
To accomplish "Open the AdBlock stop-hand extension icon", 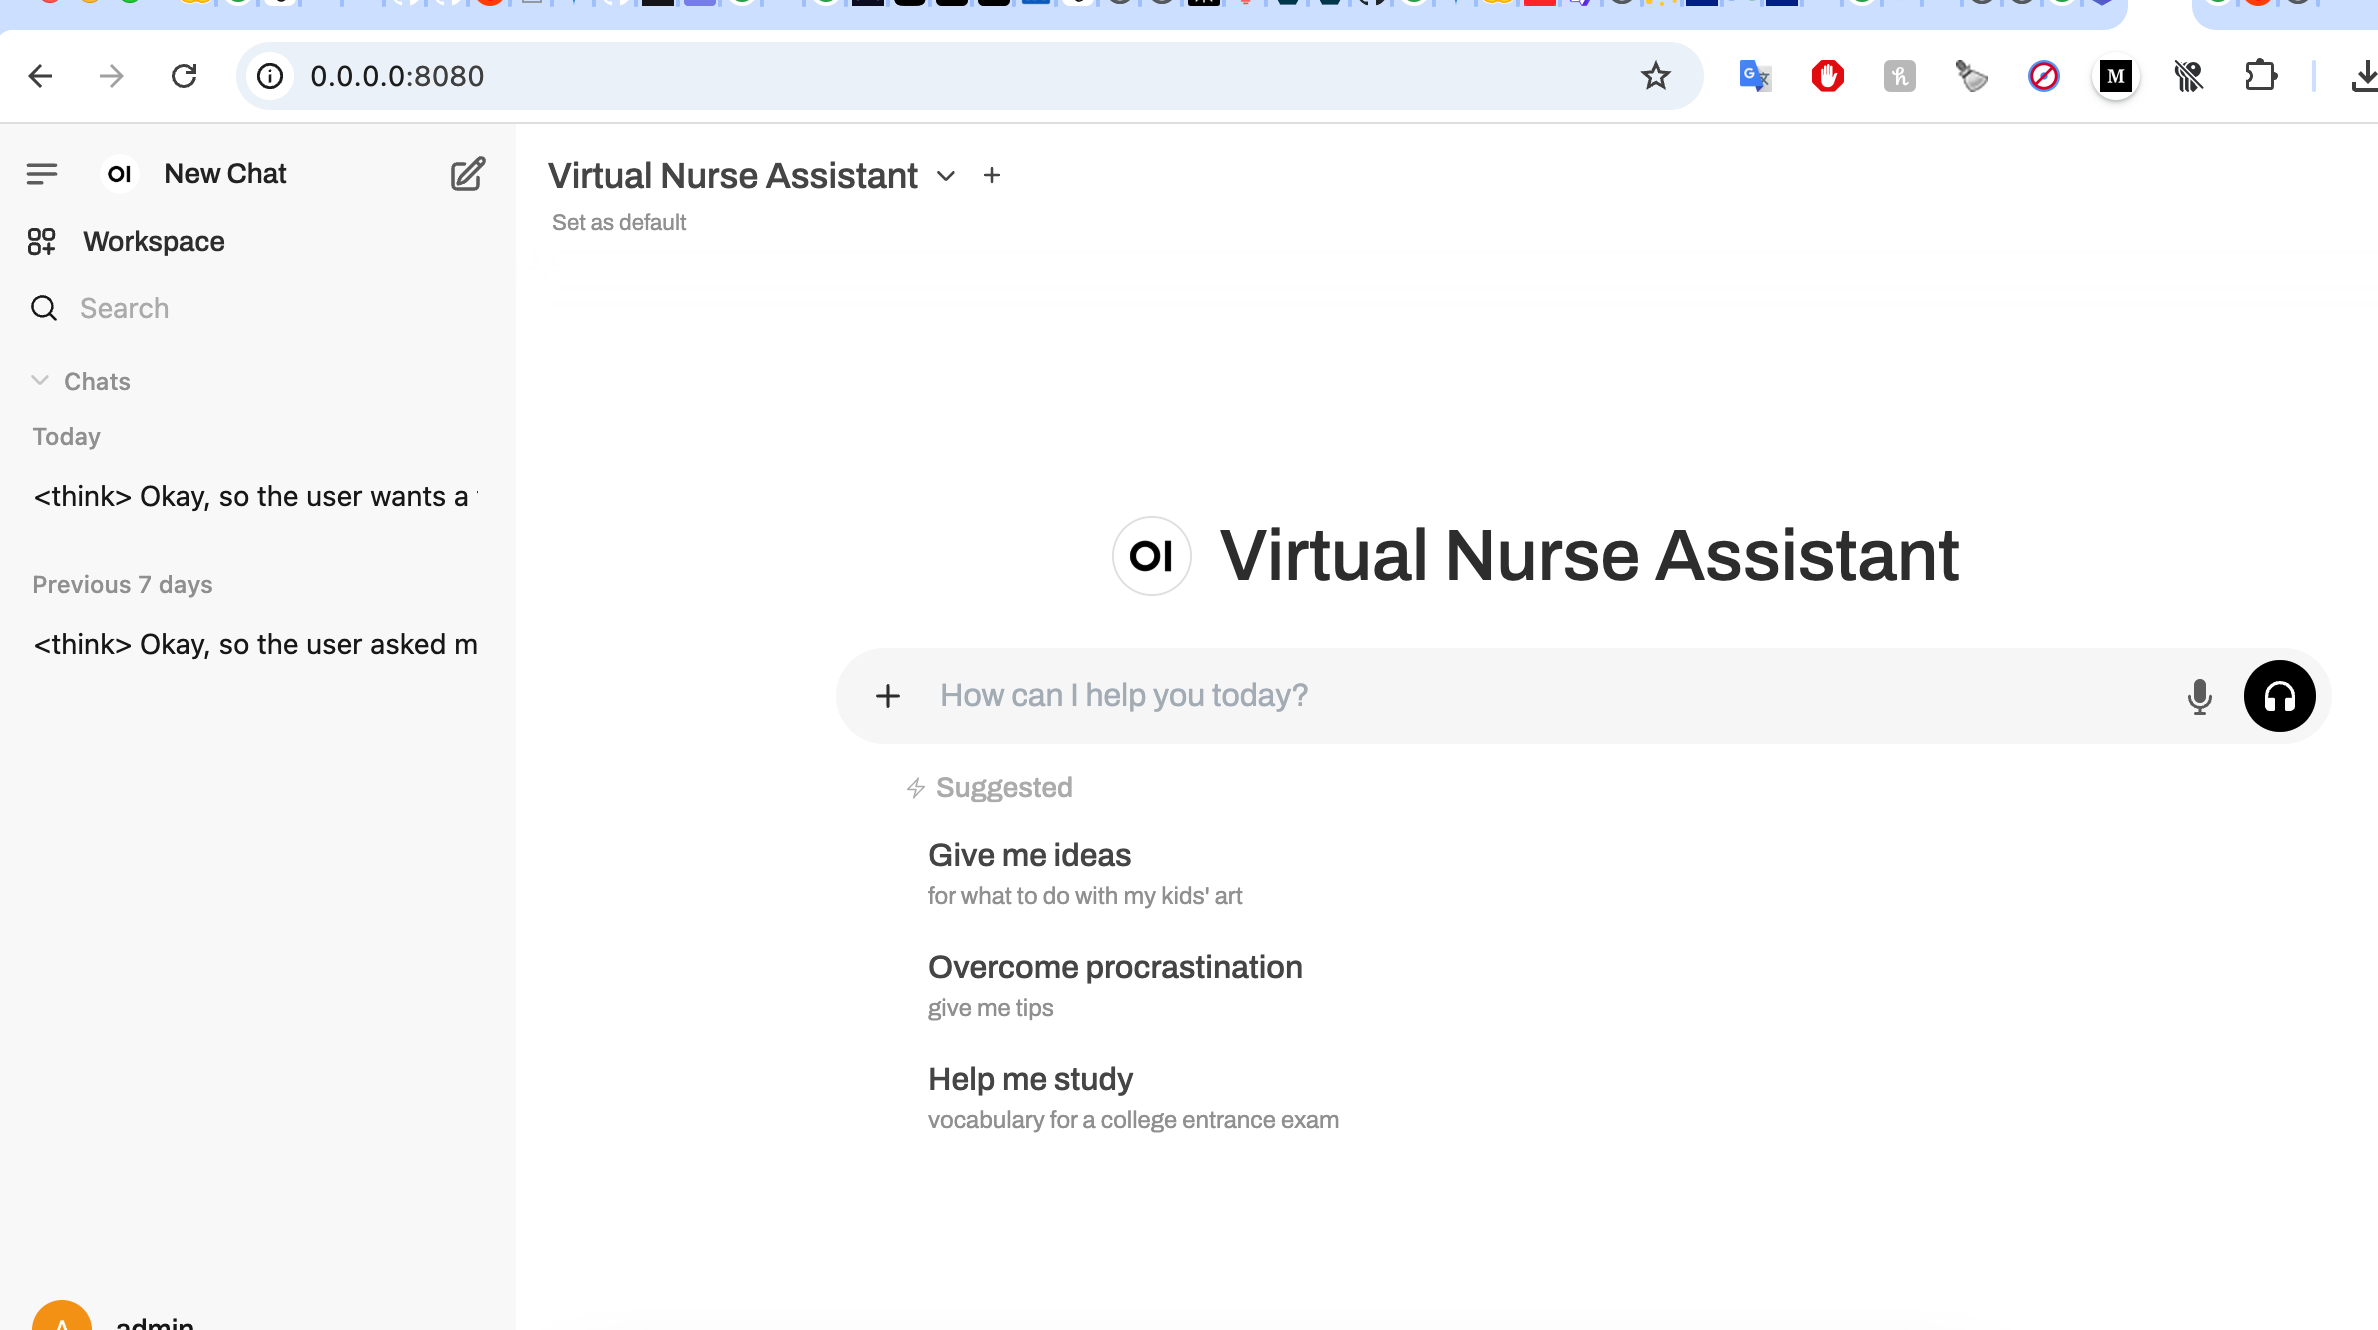I will (1827, 75).
